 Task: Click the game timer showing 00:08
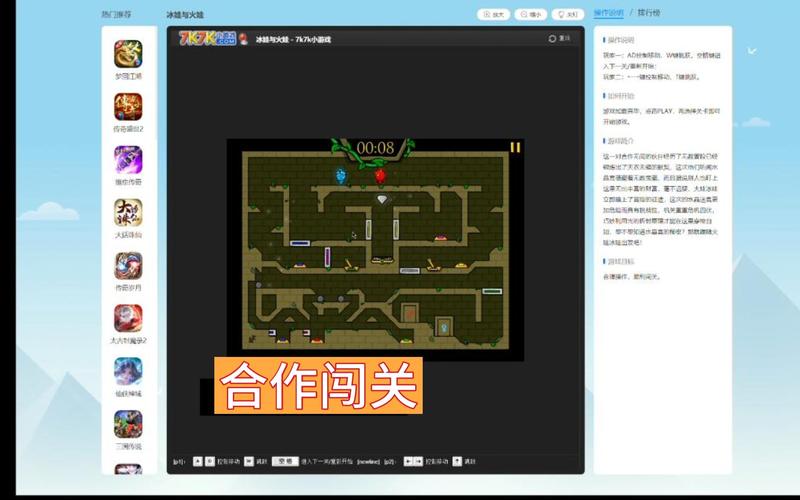[375, 148]
